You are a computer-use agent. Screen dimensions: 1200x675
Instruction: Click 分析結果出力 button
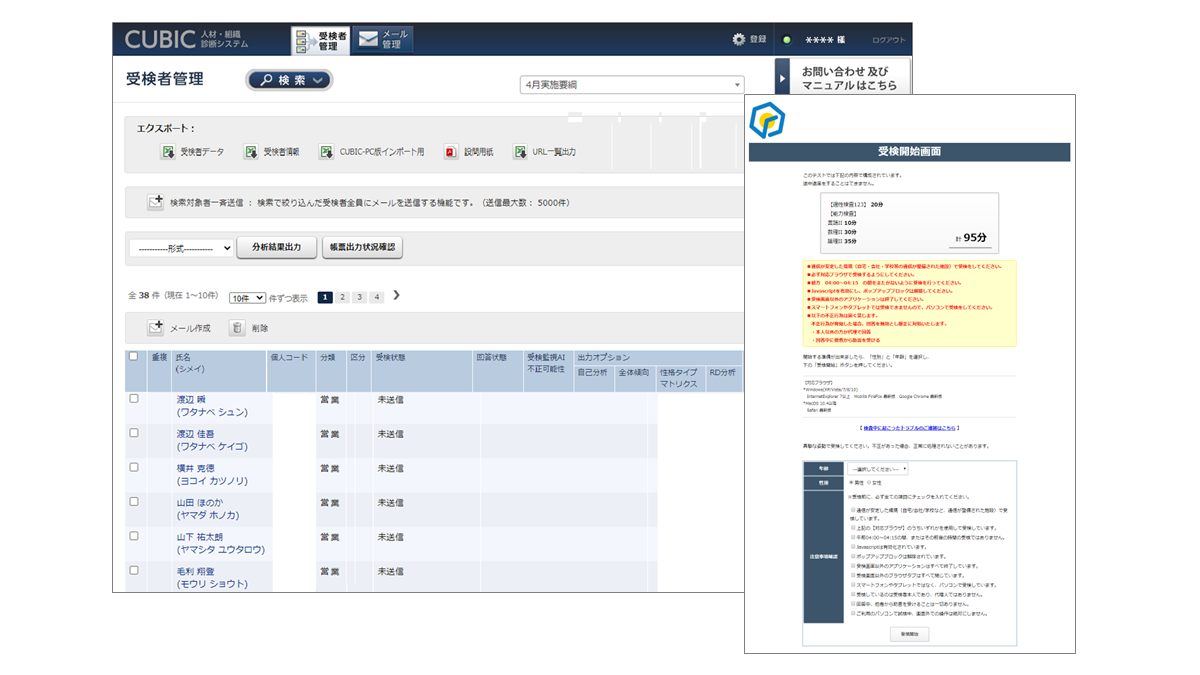pyautogui.click(x=277, y=247)
